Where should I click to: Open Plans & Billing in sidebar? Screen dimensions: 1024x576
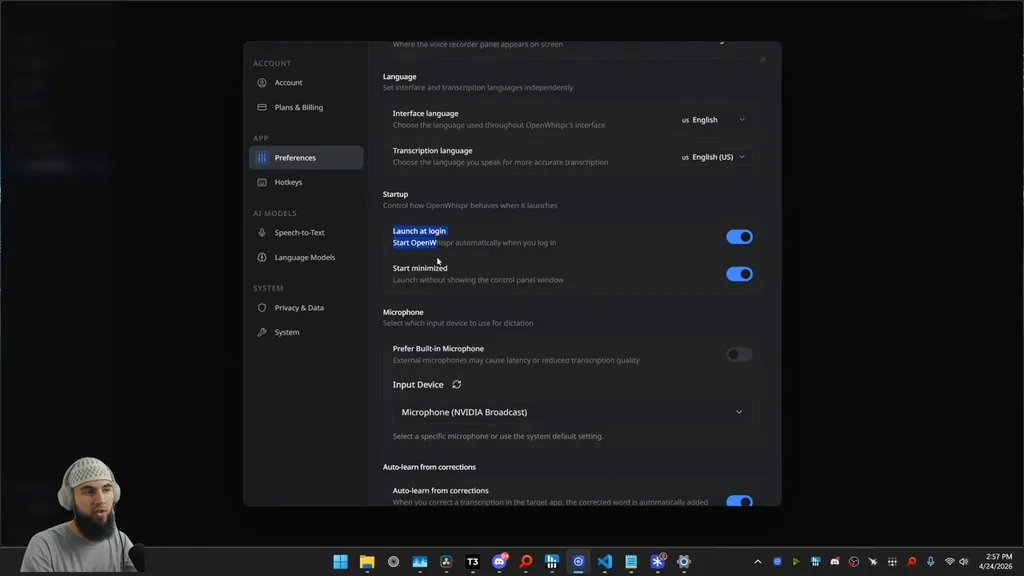pos(306,108)
